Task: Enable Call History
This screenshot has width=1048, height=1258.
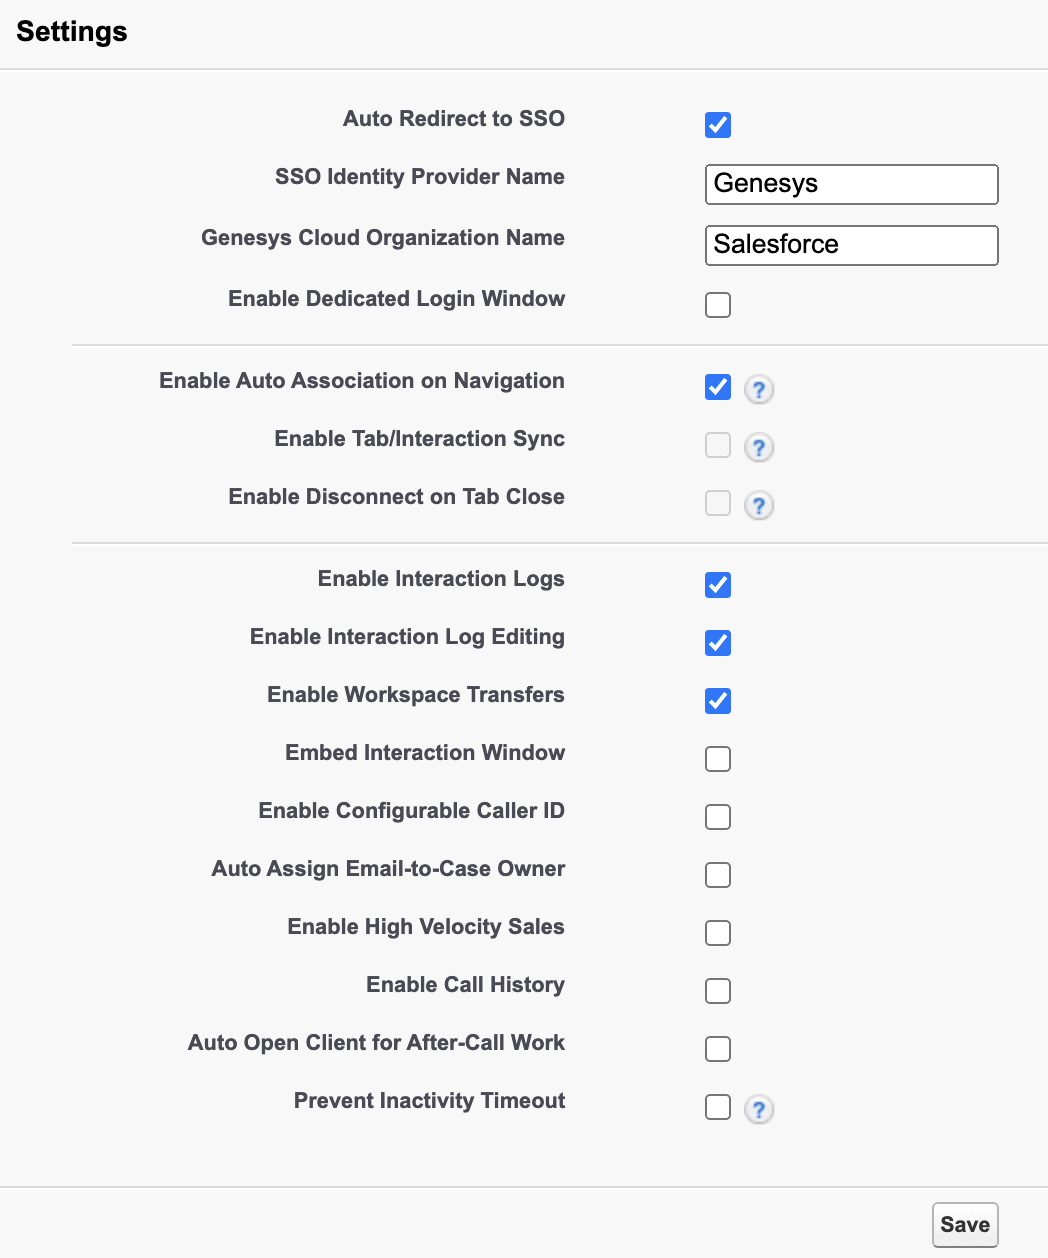Action: point(718,991)
